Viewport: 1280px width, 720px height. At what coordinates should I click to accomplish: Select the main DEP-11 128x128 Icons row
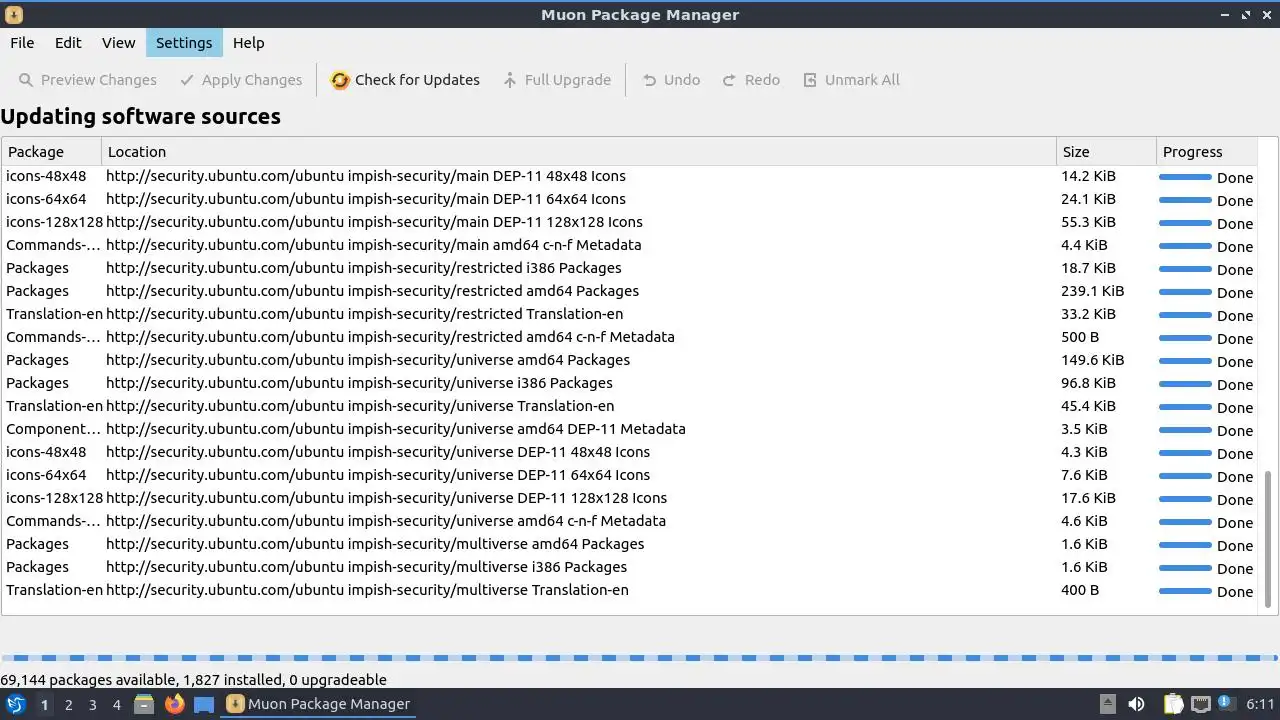tap(630, 222)
